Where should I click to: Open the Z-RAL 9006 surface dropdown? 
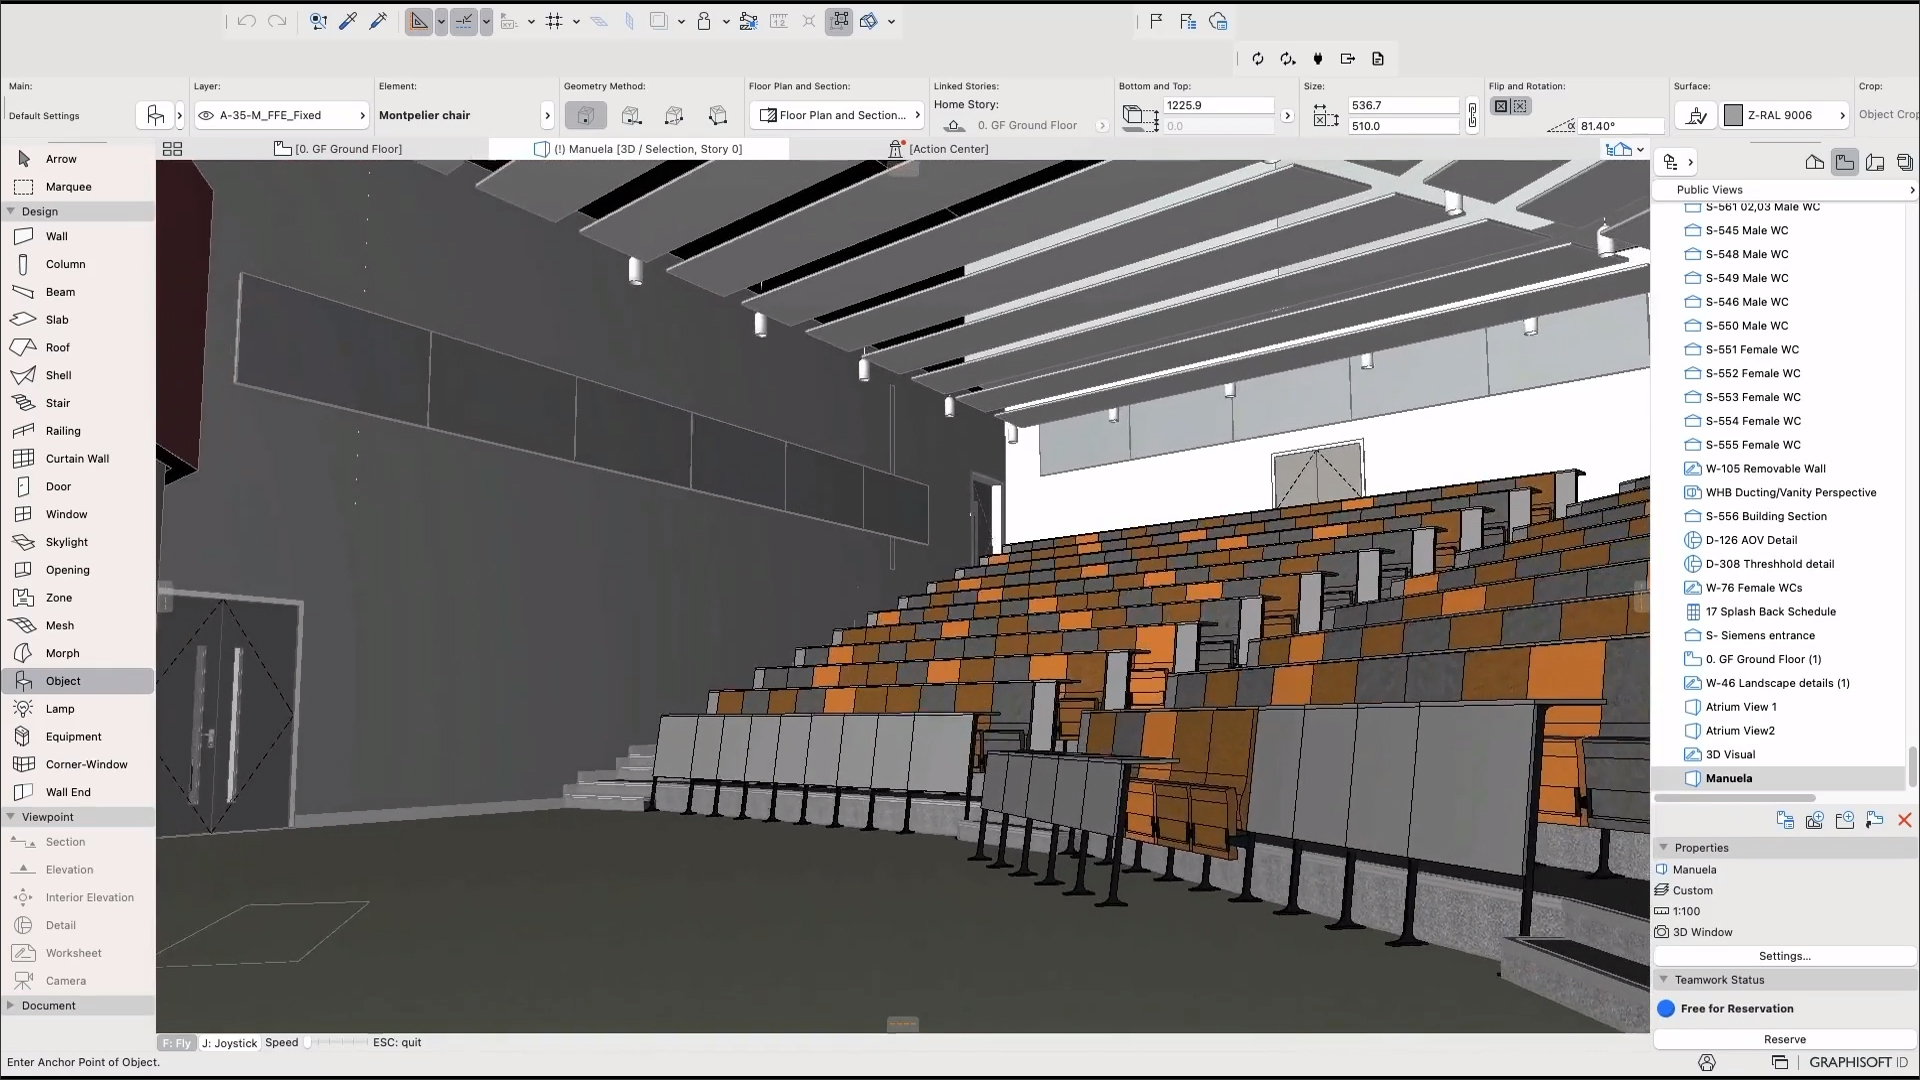coord(1785,116)
